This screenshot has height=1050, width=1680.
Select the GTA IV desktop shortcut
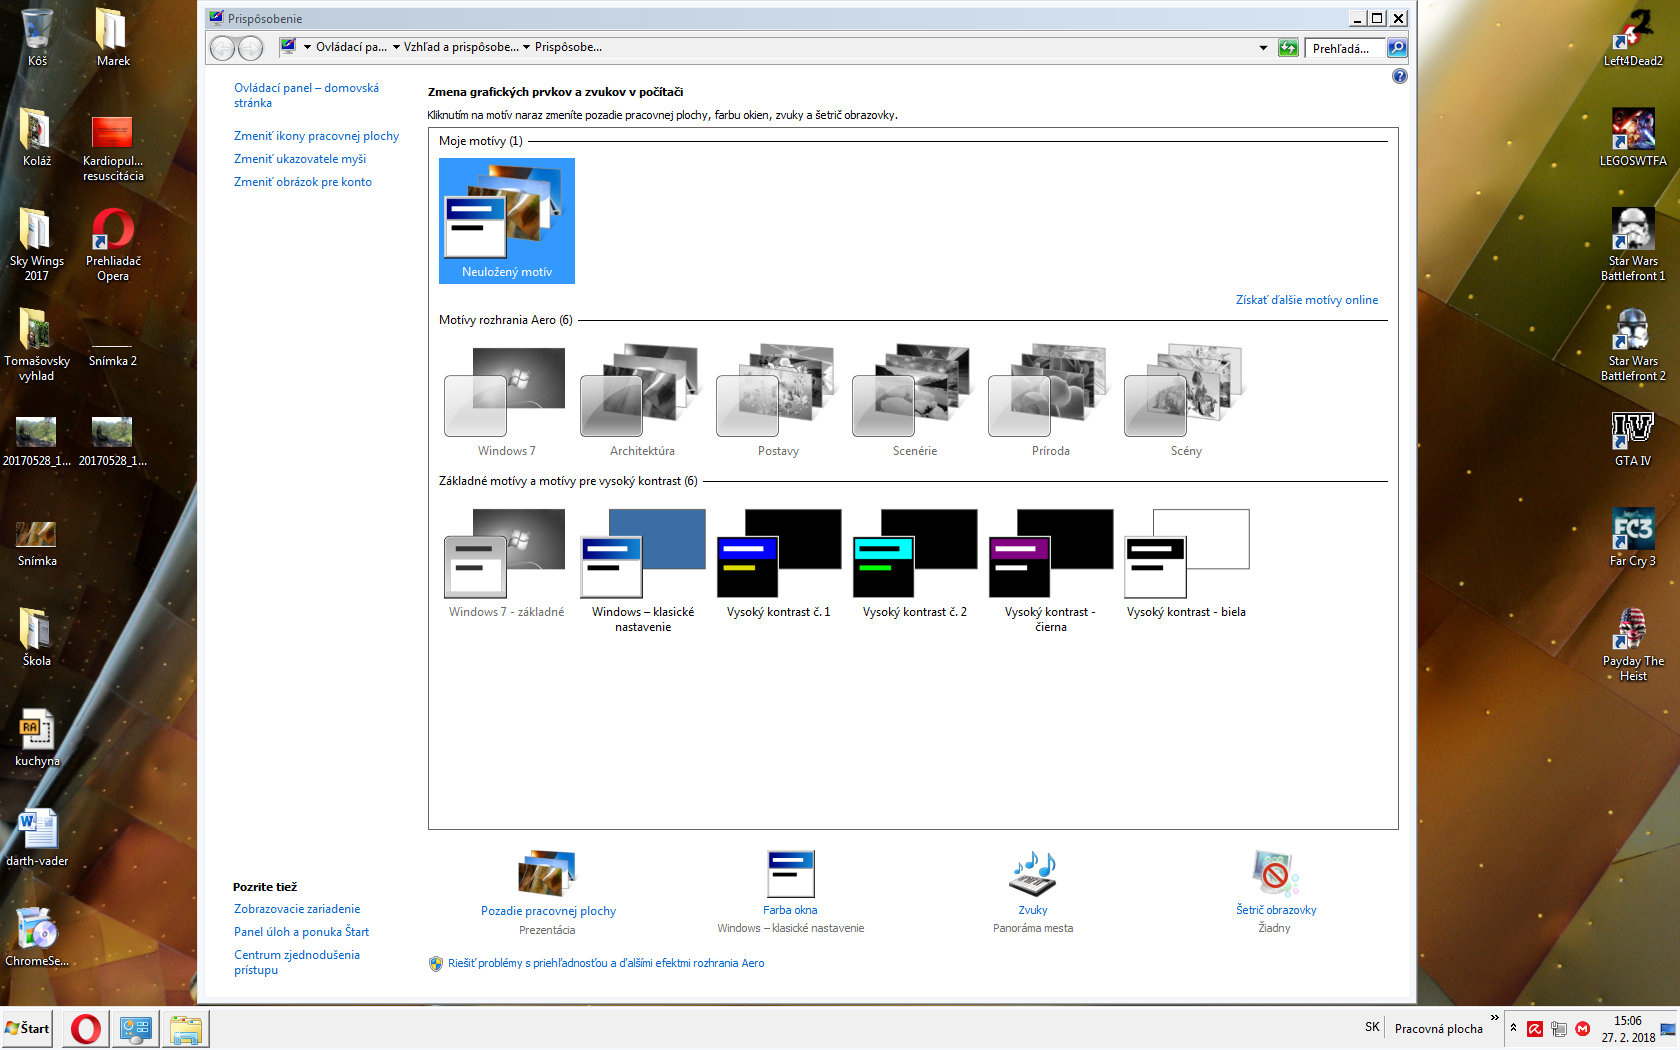(x=1633, y=437)
